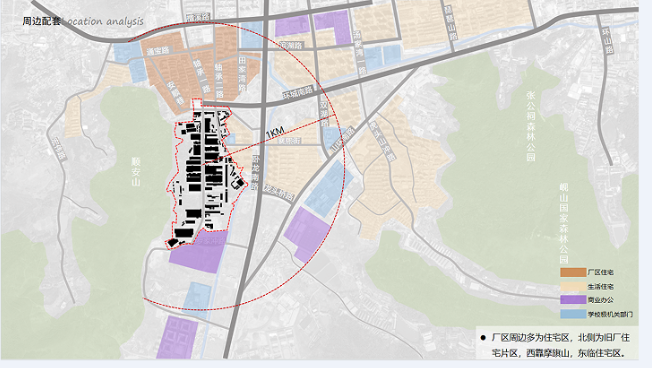Click the 1KM radius label
Image resolution: width=652 pixels, height=368 pixels.
[x=275, y=133]
